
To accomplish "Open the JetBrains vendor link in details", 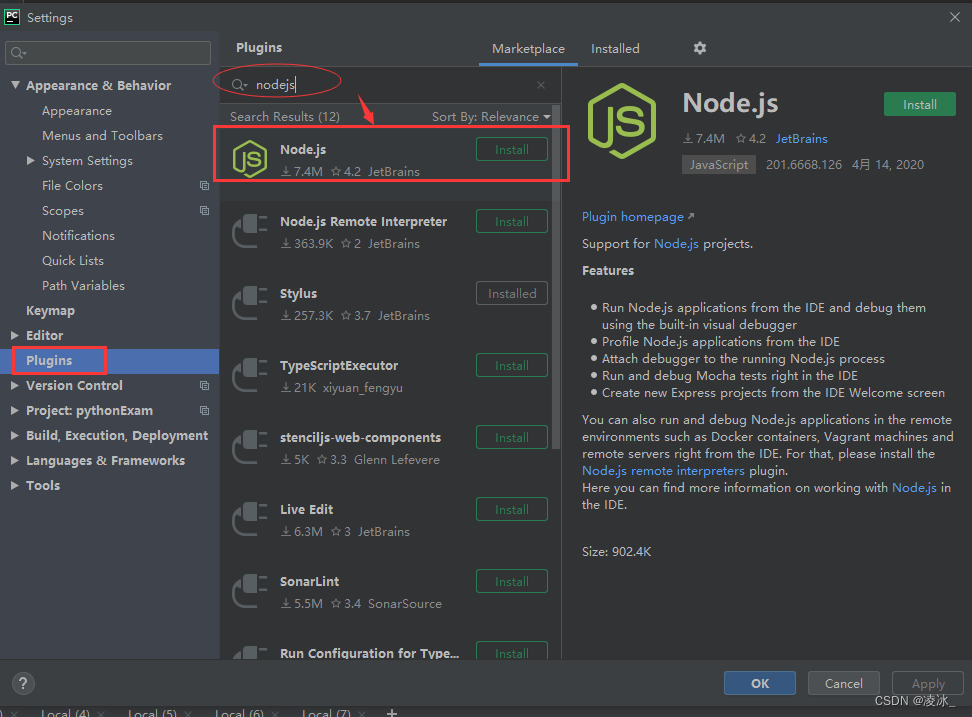I will coord(802,139).
